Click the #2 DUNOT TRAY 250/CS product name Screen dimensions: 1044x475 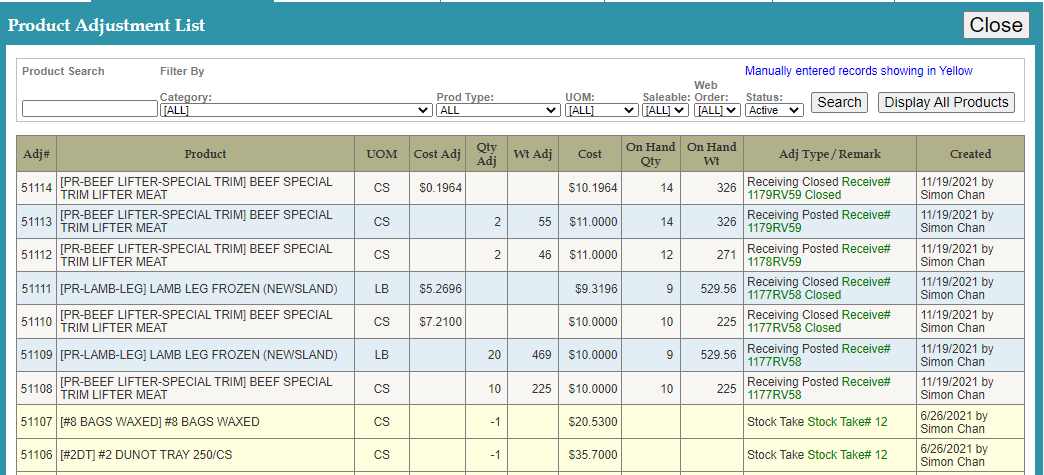[x=146, y=455]
